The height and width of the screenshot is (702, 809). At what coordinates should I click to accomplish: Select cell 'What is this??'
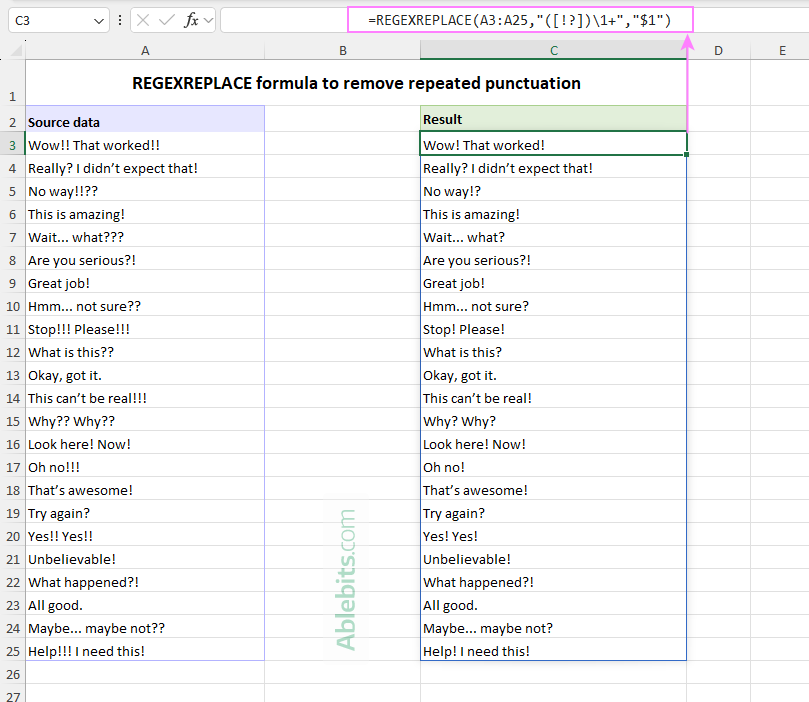[145, 352]
